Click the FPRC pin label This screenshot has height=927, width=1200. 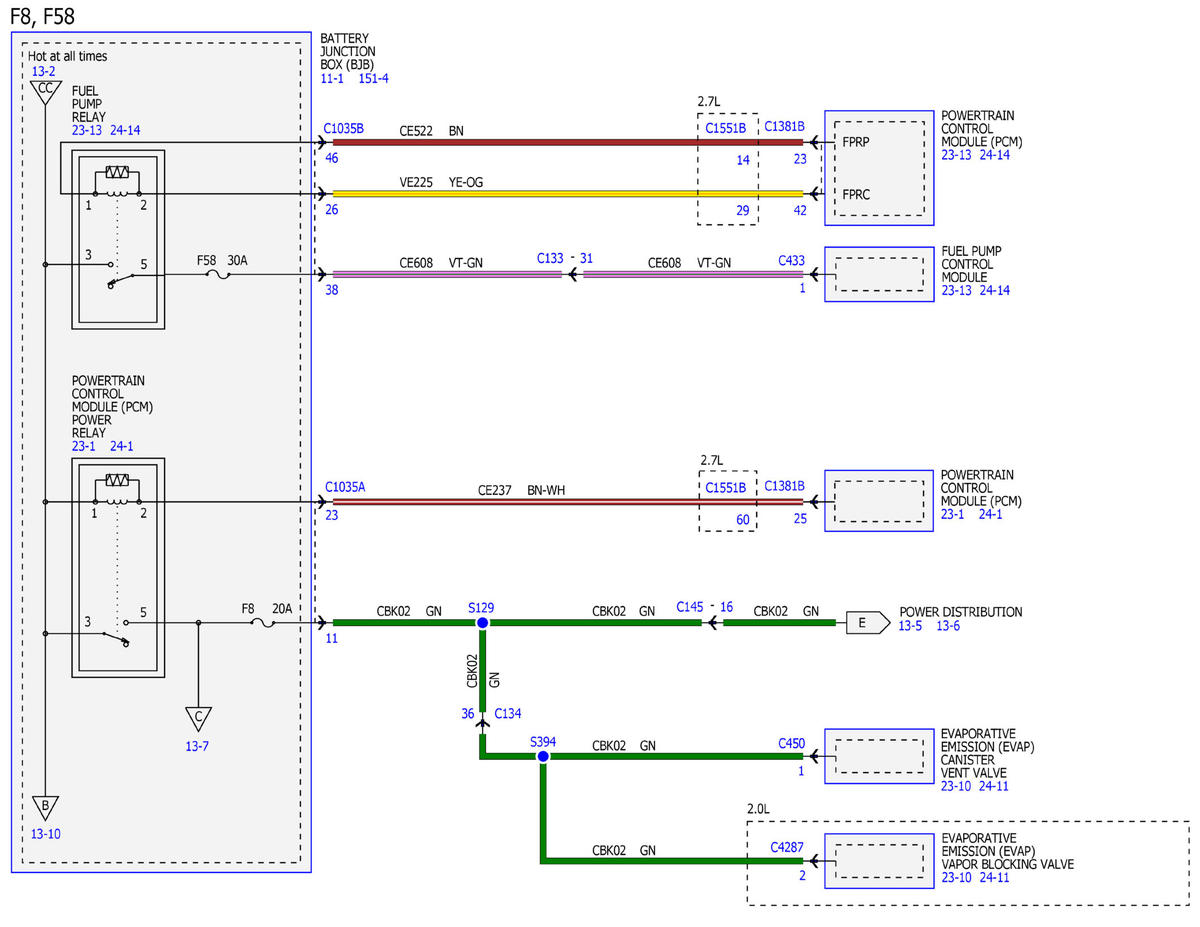[x=856, y=195]
